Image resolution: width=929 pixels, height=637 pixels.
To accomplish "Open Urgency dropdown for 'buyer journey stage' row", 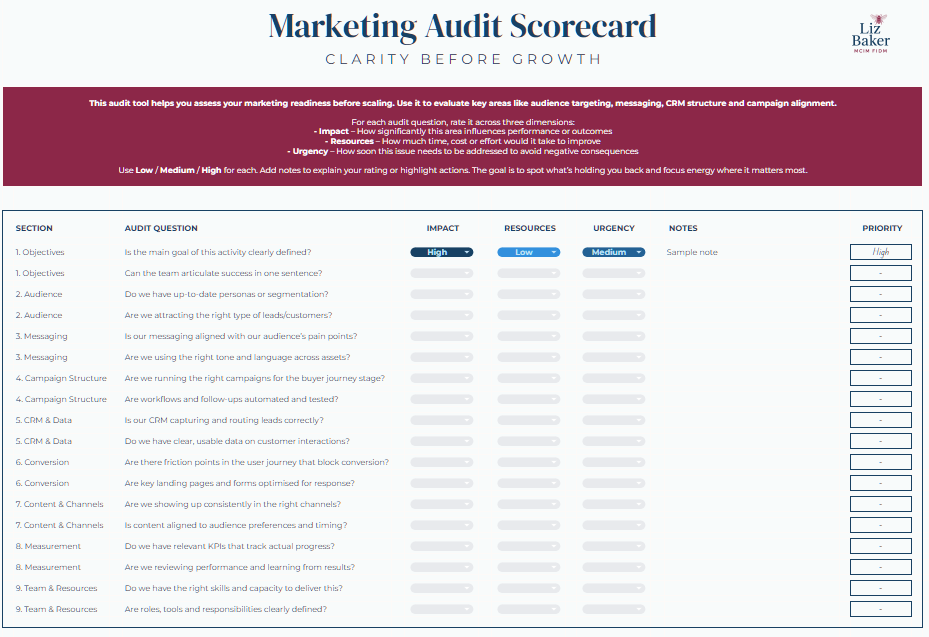I will pos(614,378).
